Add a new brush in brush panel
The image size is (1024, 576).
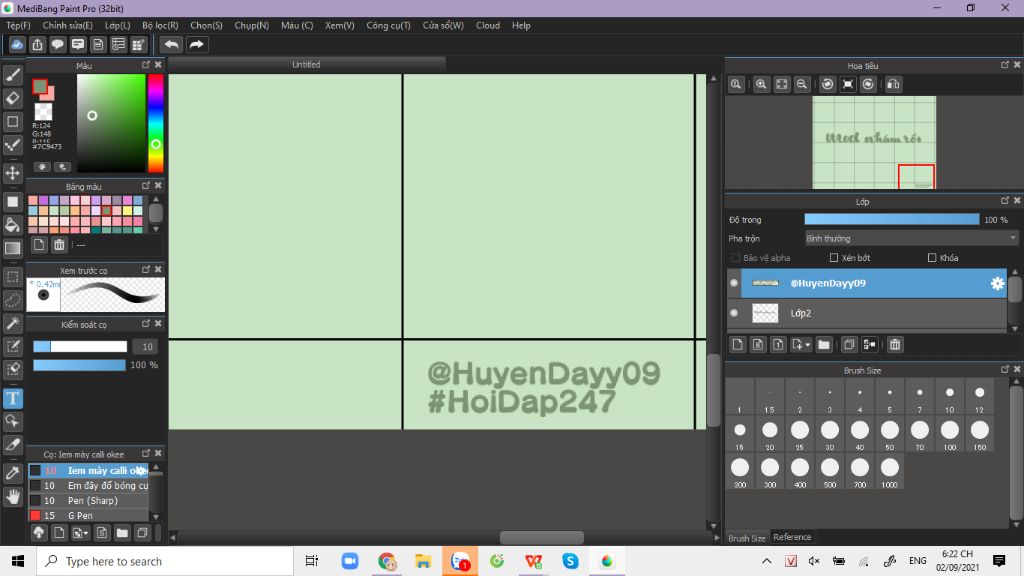click(59, 533)
